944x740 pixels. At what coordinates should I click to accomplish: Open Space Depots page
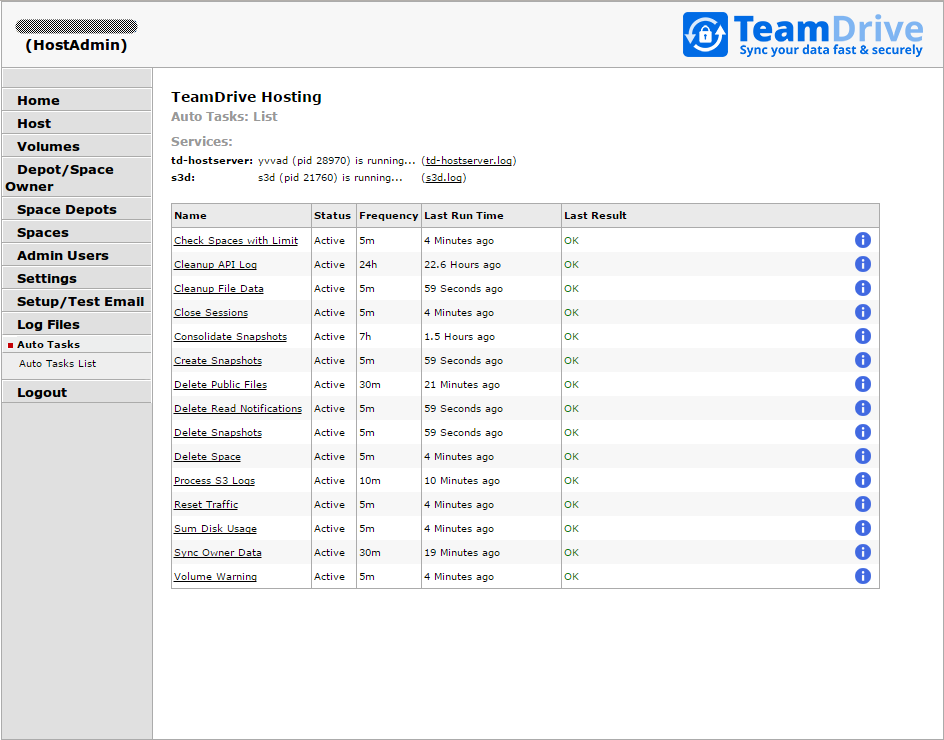(76, 209)
